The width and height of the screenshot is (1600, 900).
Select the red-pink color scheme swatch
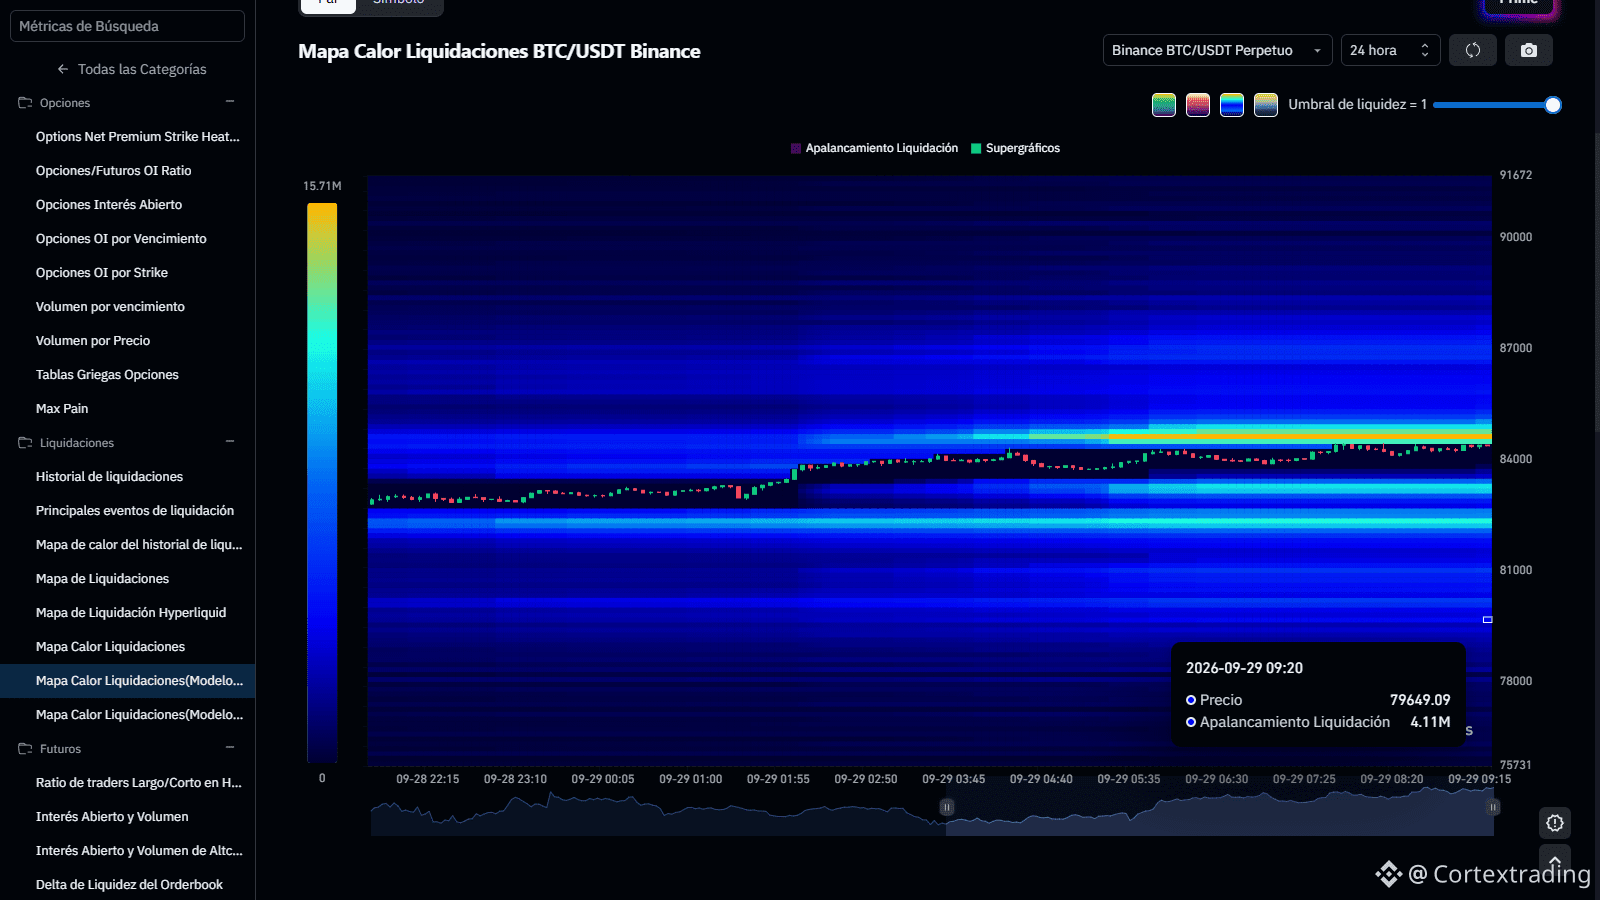pos(1198,105)
